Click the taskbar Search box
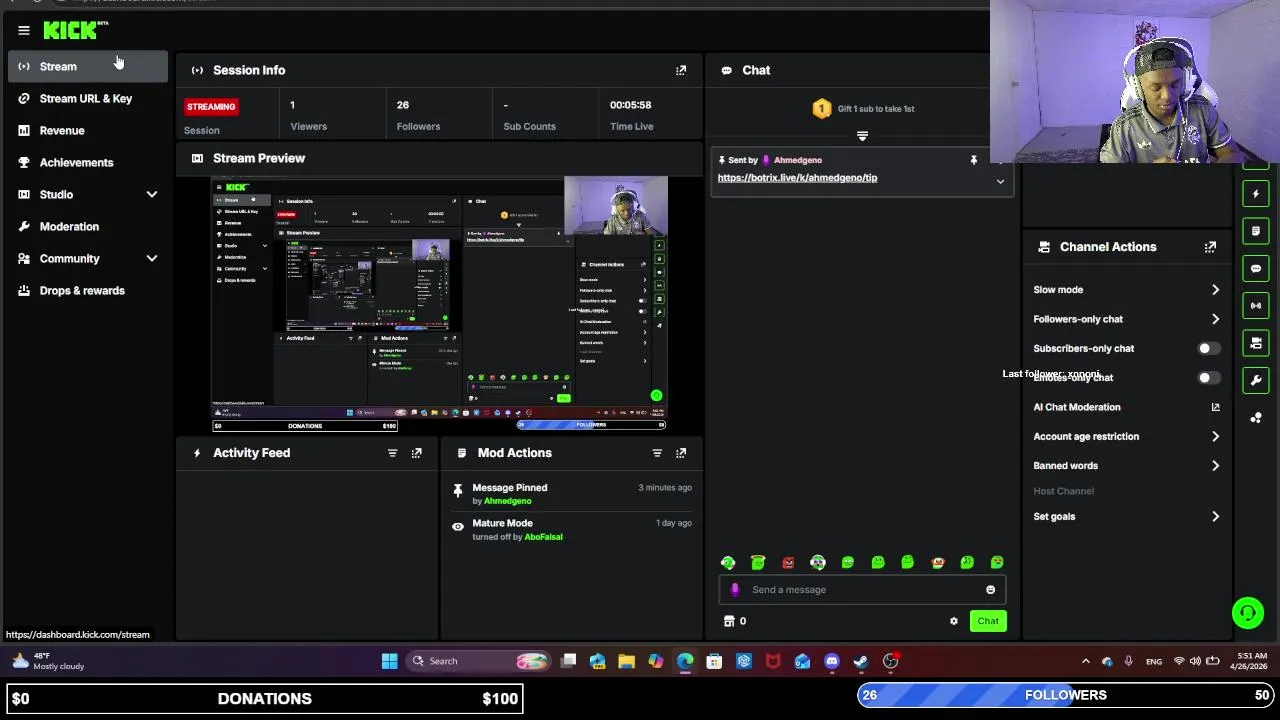This screenshot has height=720, width=1280. tap(480, 661)
